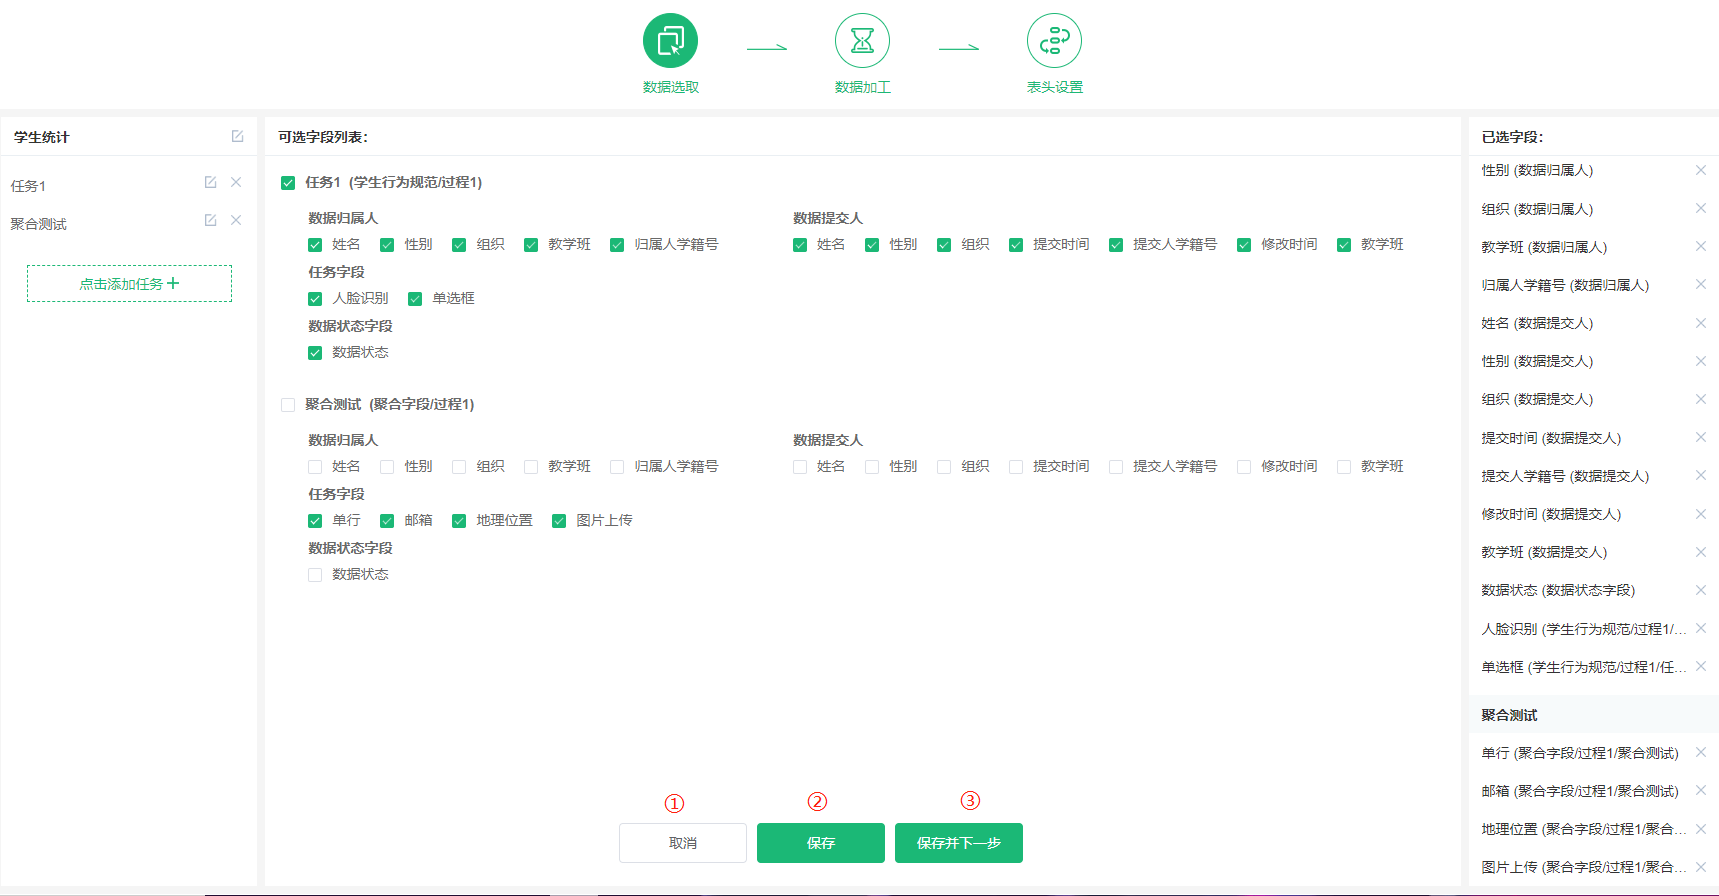Uncheck 提交时间 under 任务1 数据提交人
The height and width of the screenshot is (896, 1719).
pos(1016,245)
